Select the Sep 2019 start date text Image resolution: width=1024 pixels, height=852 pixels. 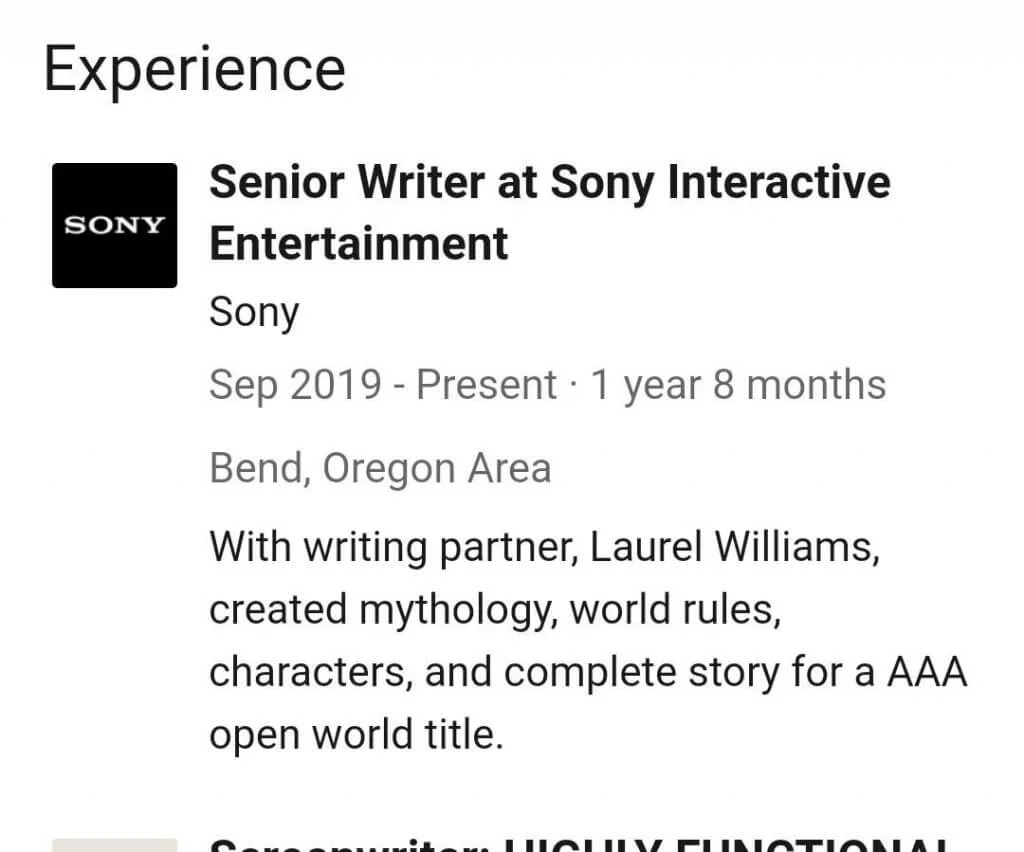coord(295,385)
